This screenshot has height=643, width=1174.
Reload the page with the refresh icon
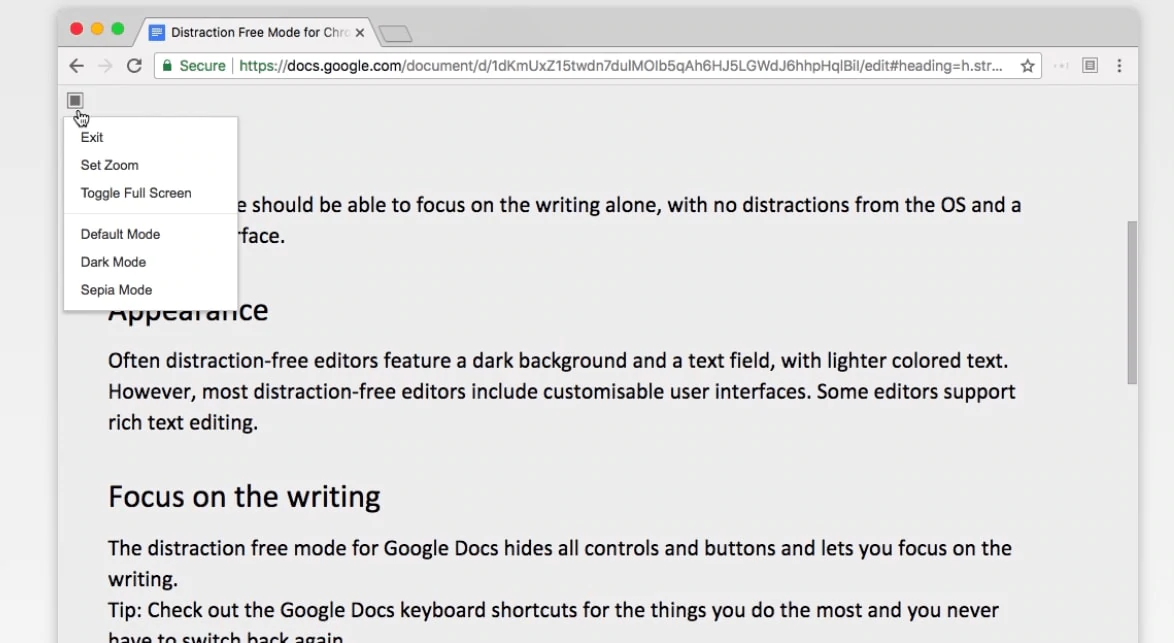point(134,66)
